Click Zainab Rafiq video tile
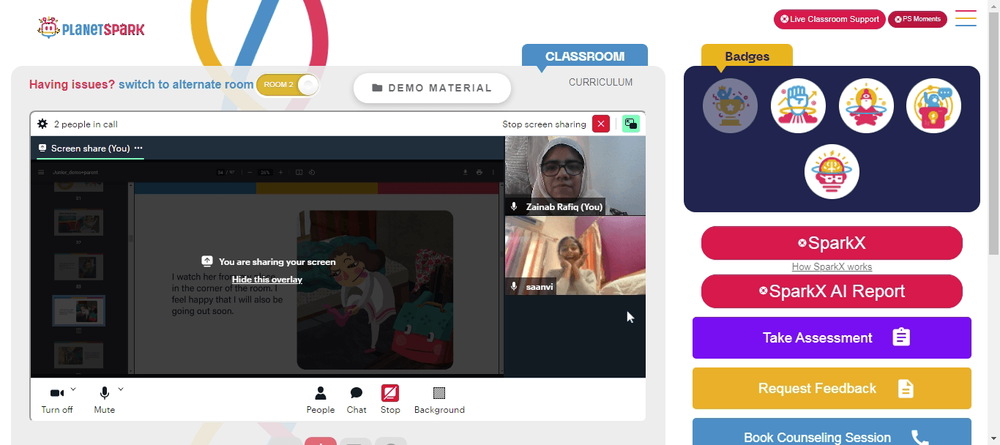The width and height of the screenshot is (1000, 445). [575, 175]
